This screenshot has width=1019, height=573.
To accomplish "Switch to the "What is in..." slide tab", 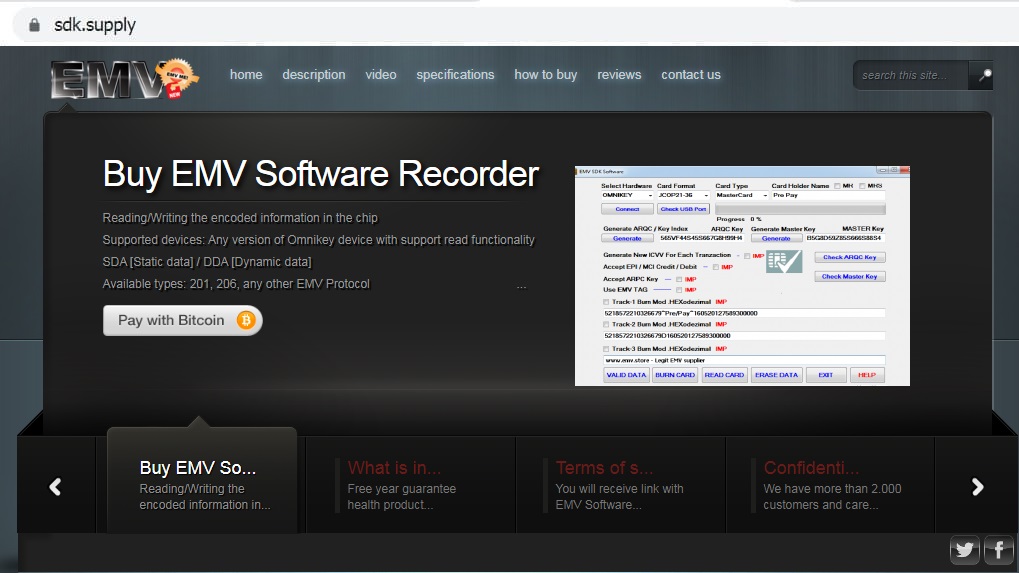I will coord(410,485).
